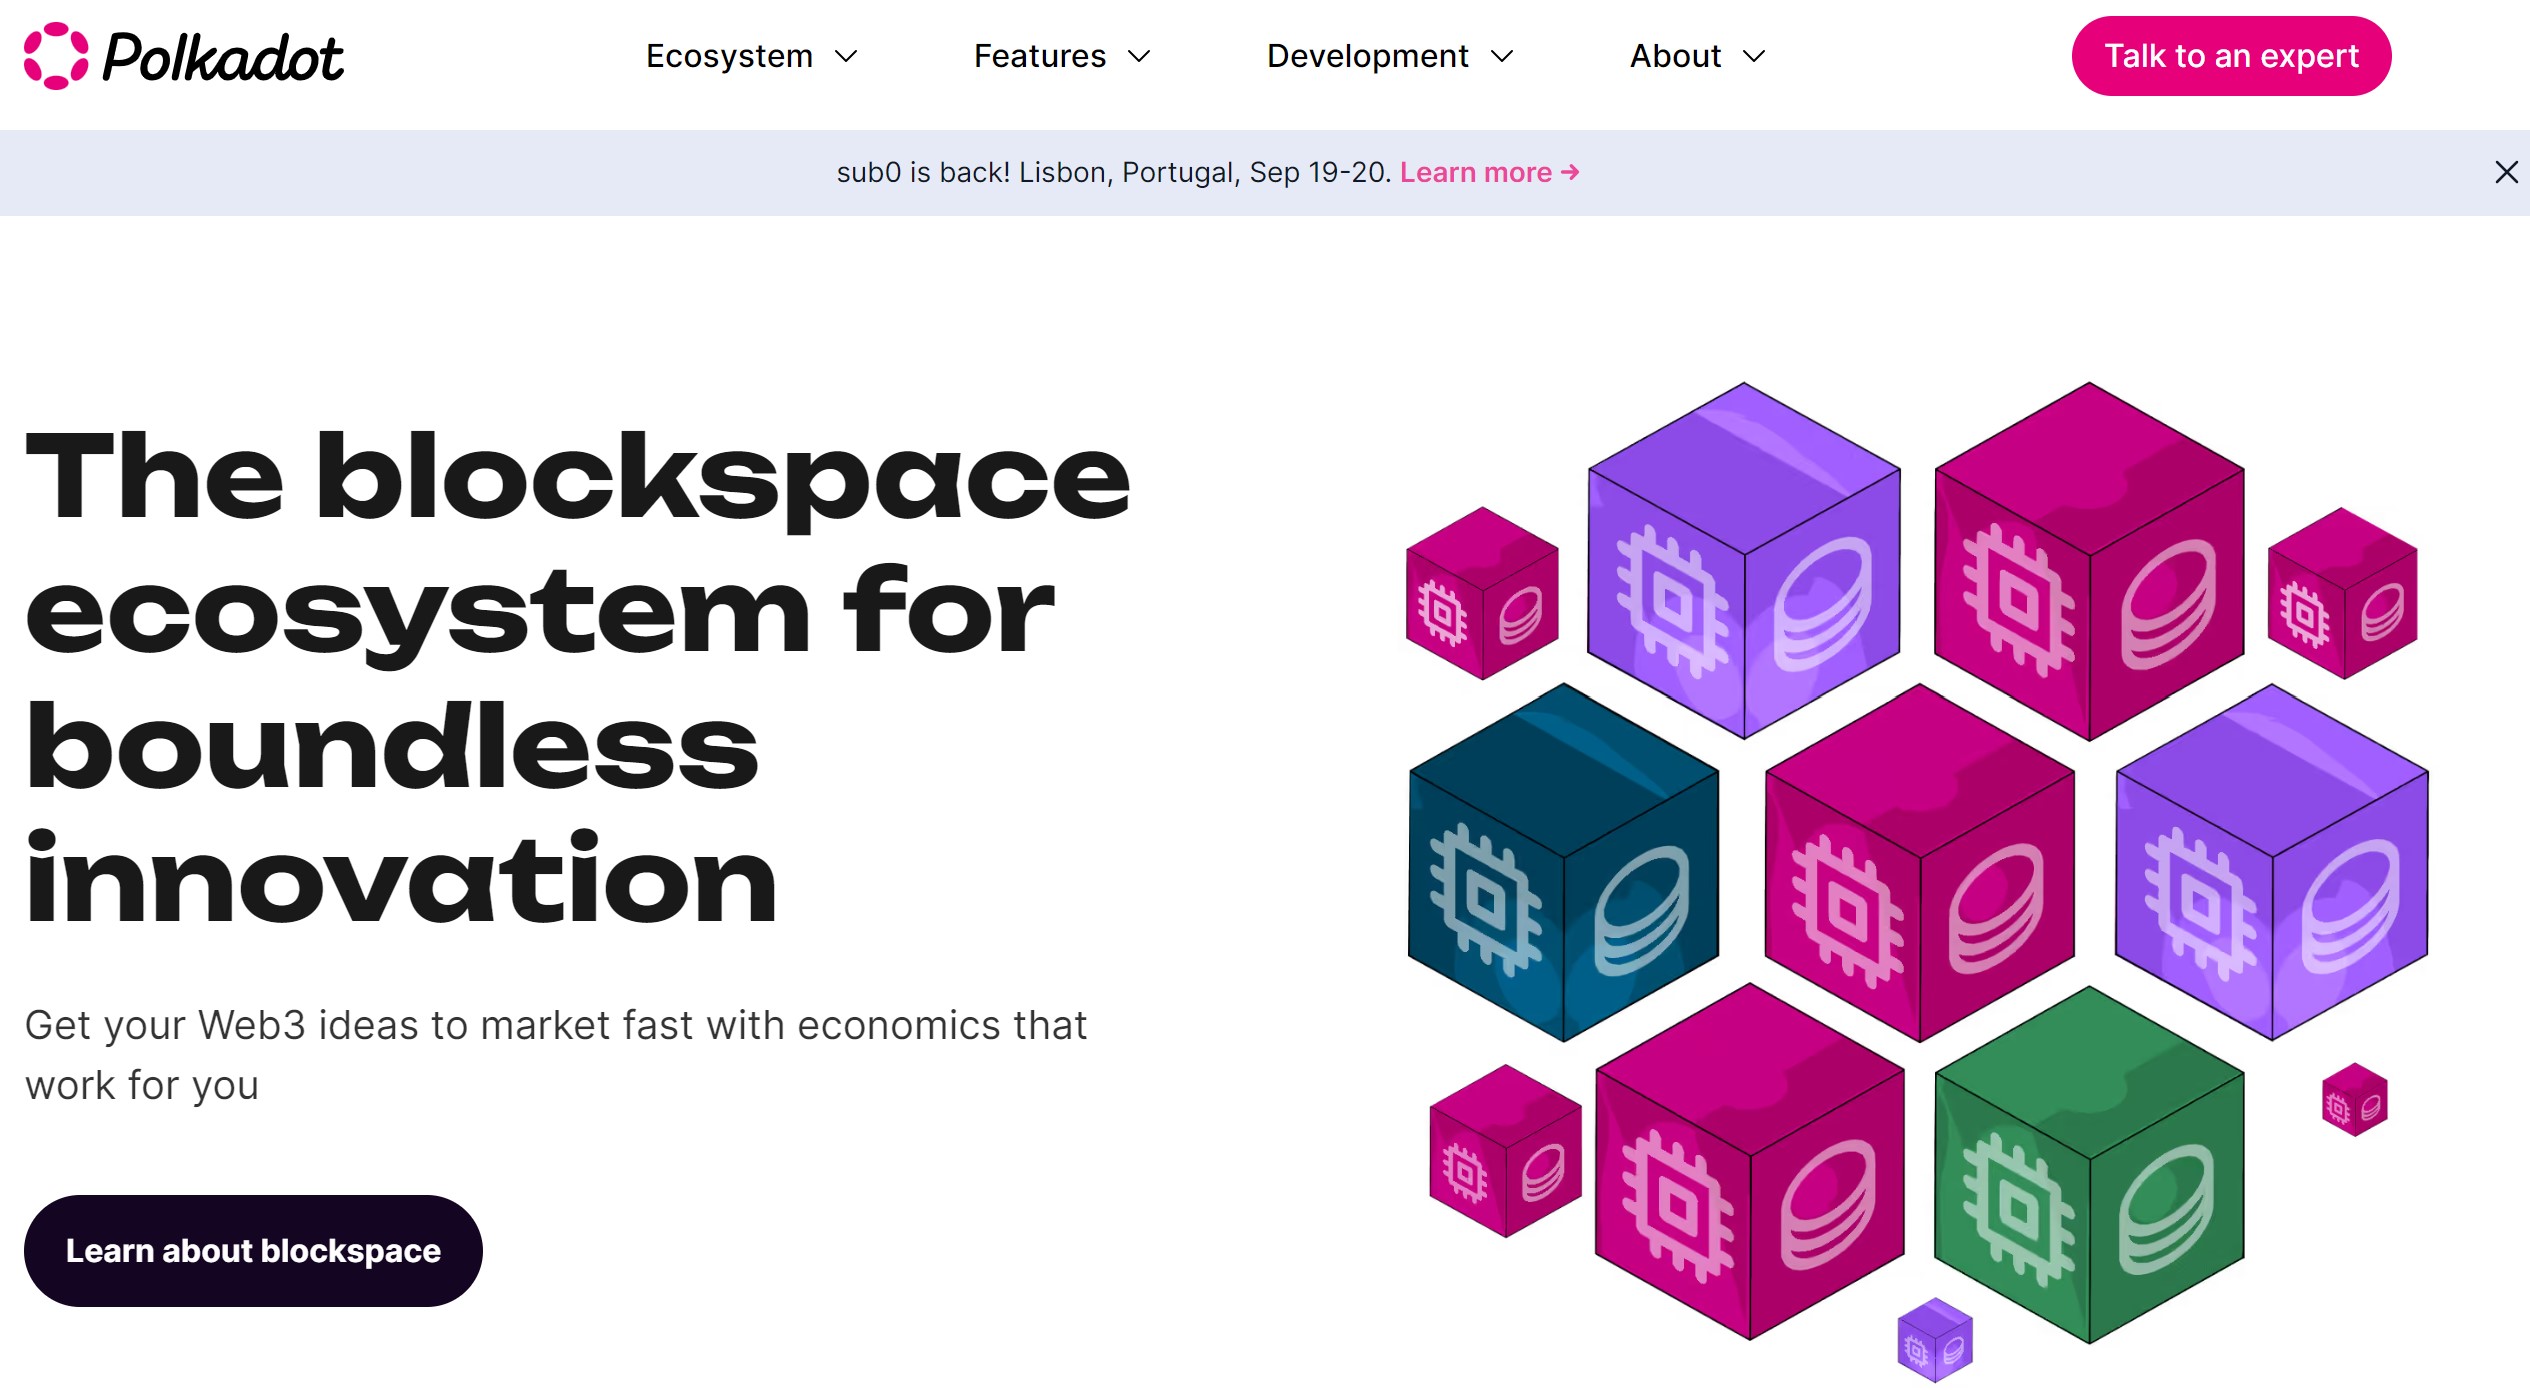Dismiss the sub0 announcement banner
The width and height of the screenshot is (2530, 1390).
point(2506,173)
